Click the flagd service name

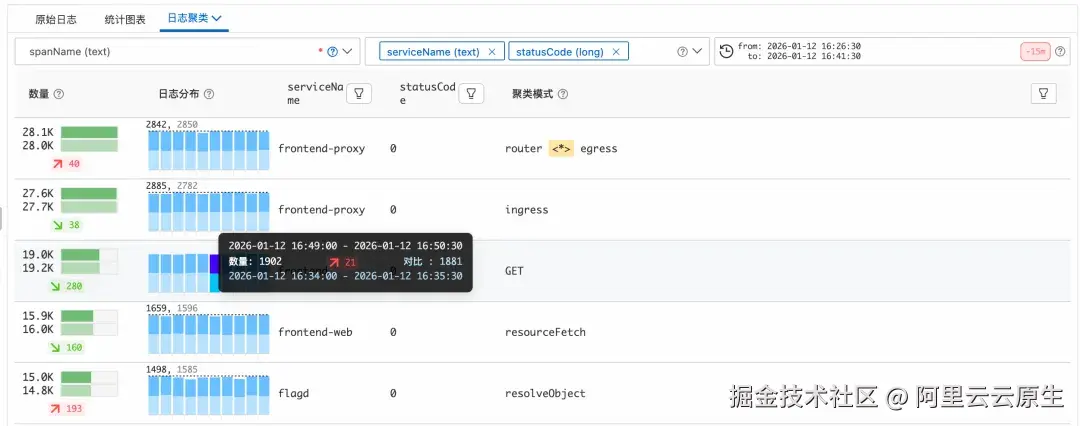pyautogui.click(x=293, y=394)
